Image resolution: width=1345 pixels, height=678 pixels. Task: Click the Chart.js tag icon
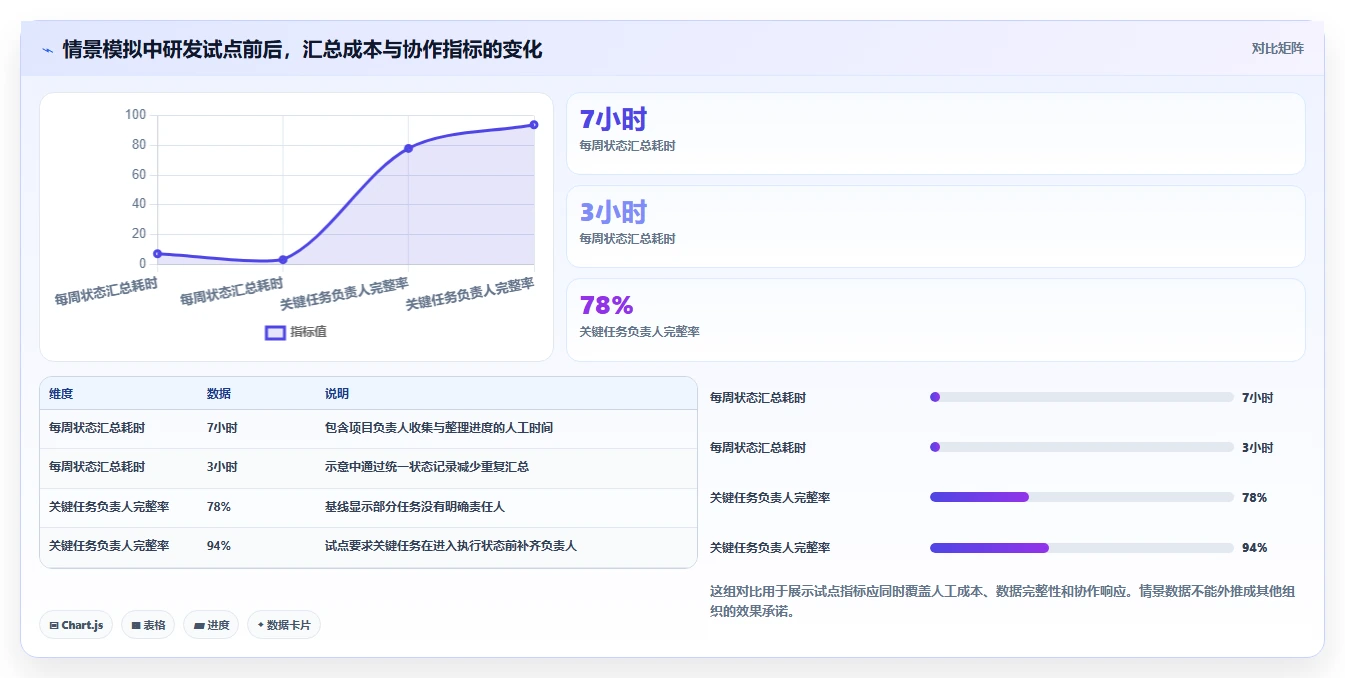[x=54, y=626]
